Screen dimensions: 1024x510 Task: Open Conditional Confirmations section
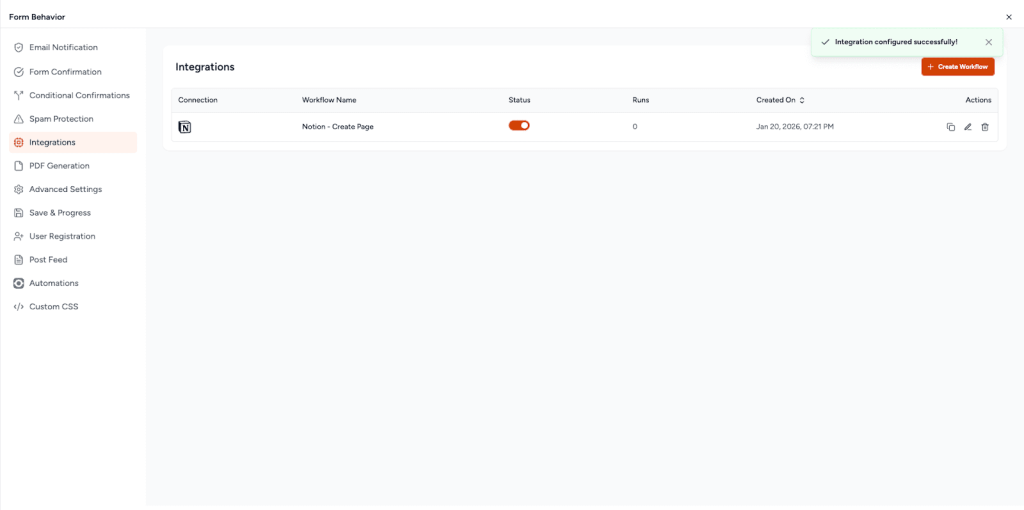click(79, 96)
